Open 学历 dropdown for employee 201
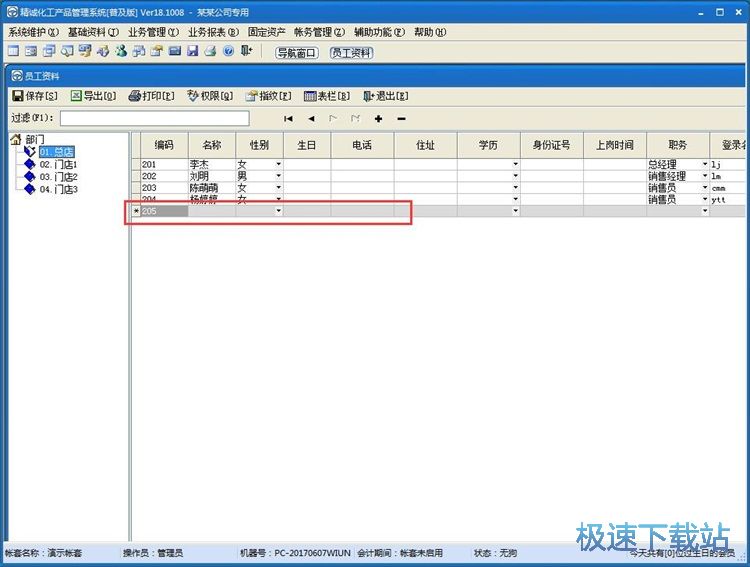This screenshot has height=567, width=750. (515, 164)
